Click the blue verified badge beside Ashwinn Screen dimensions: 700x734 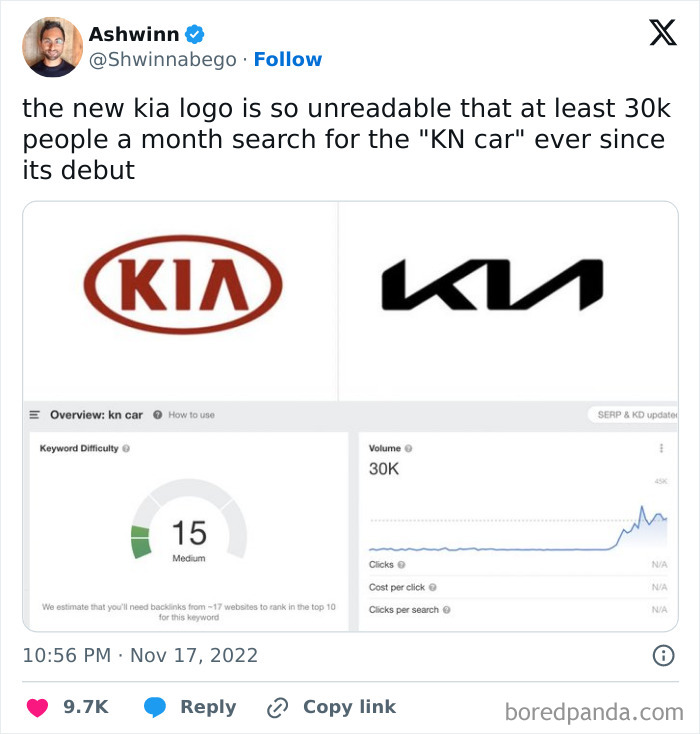click(x=195, y=34)
